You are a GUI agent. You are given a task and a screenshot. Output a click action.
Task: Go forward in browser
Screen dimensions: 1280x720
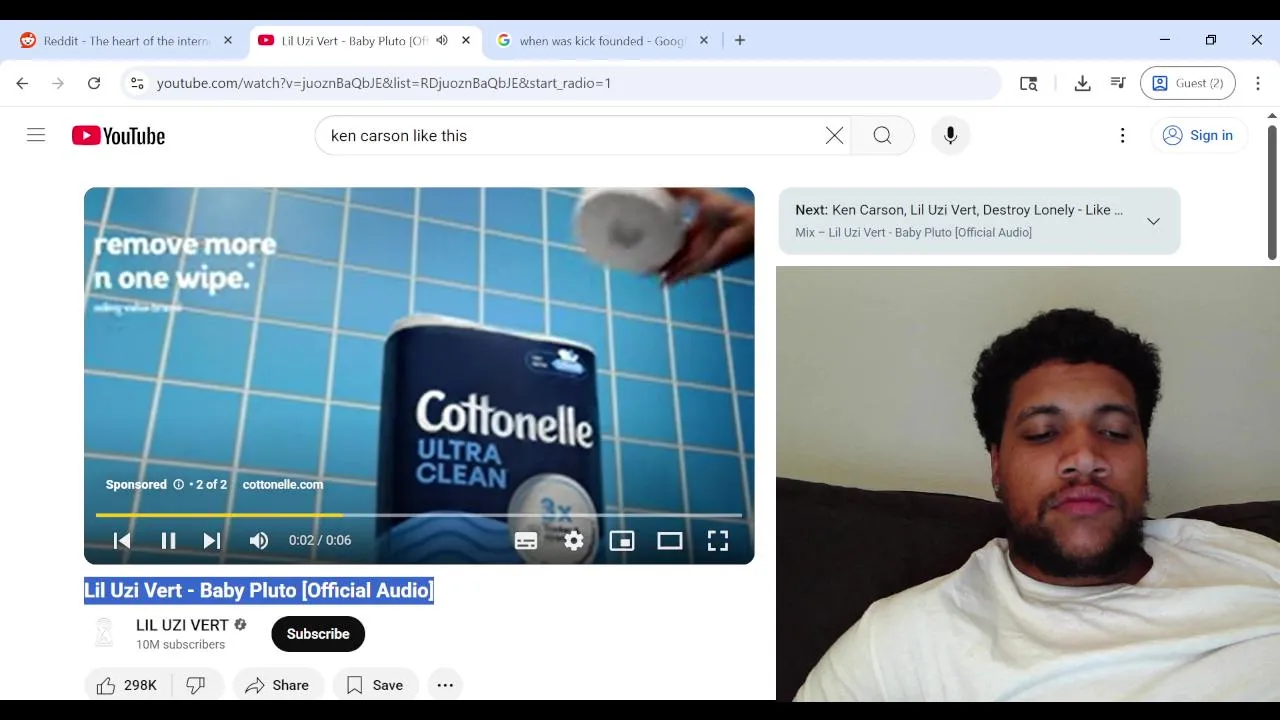58,83
